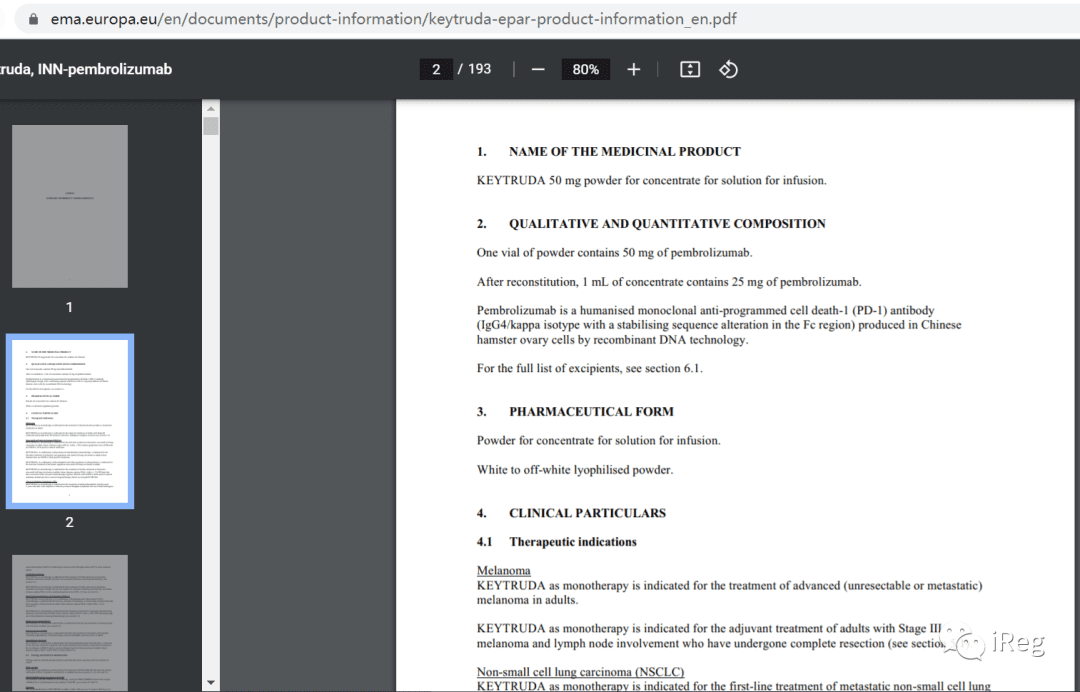
Task: Click the thumbnail sidebar scrollbar handle
Action: tap(211, 126)
